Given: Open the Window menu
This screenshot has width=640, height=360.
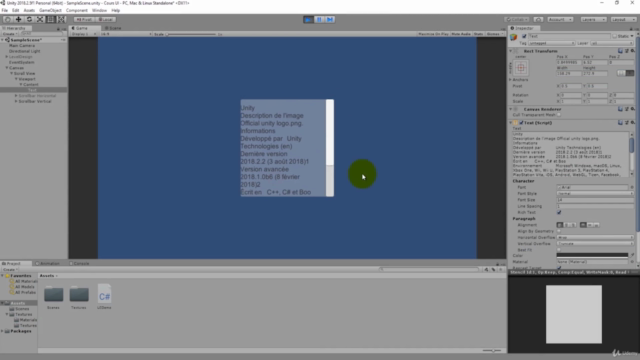Looking at the screenshot, I should point(99,10).
